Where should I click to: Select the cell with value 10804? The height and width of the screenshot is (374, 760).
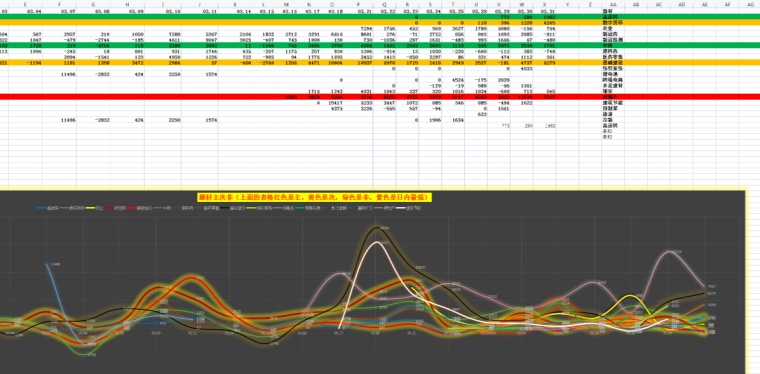(336, 63)
